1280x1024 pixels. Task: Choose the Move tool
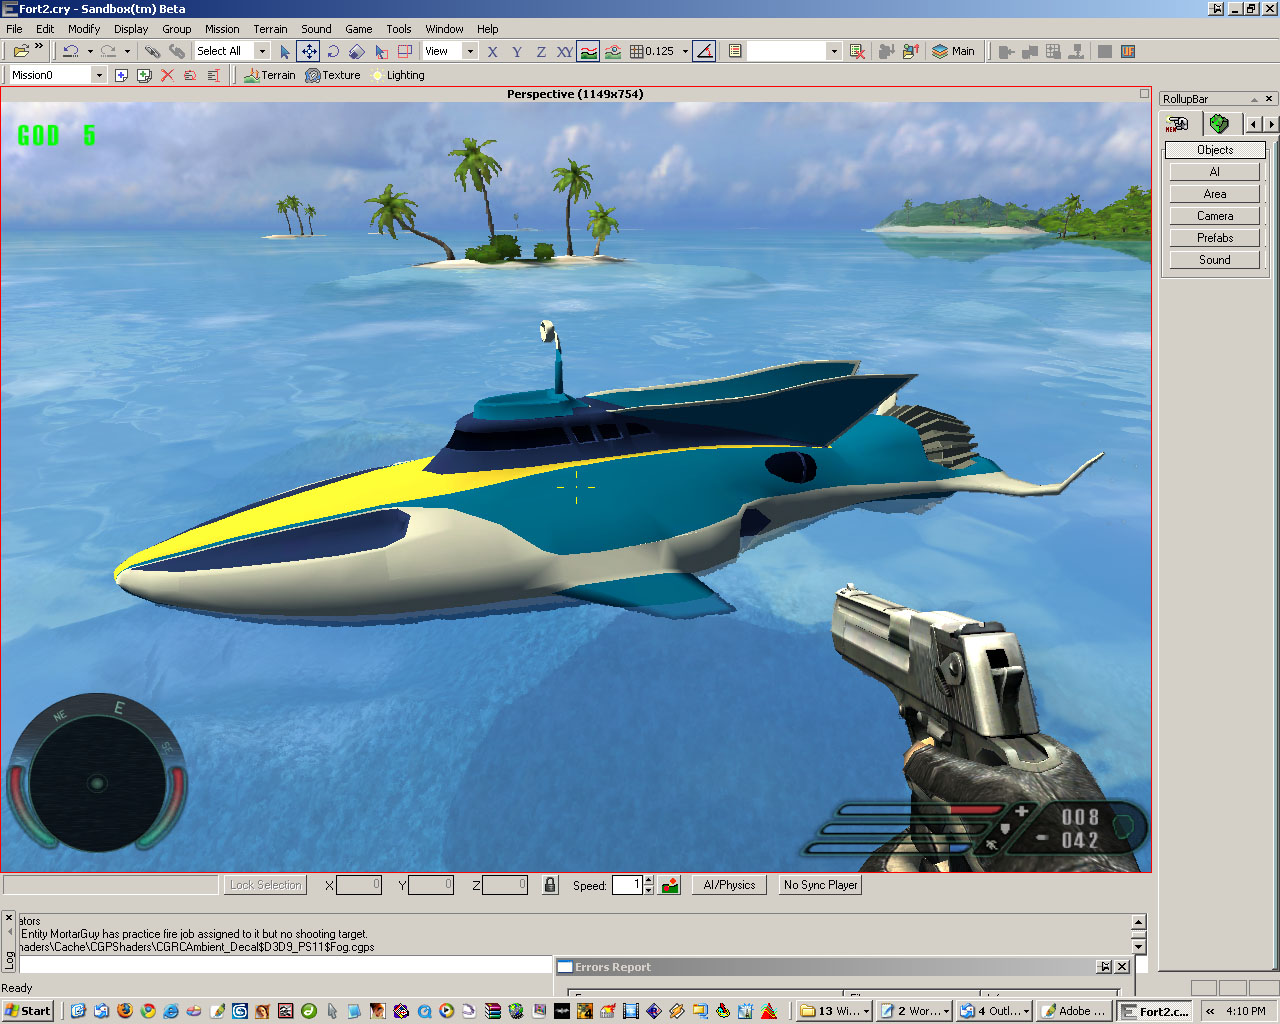[x=309, y=51]
